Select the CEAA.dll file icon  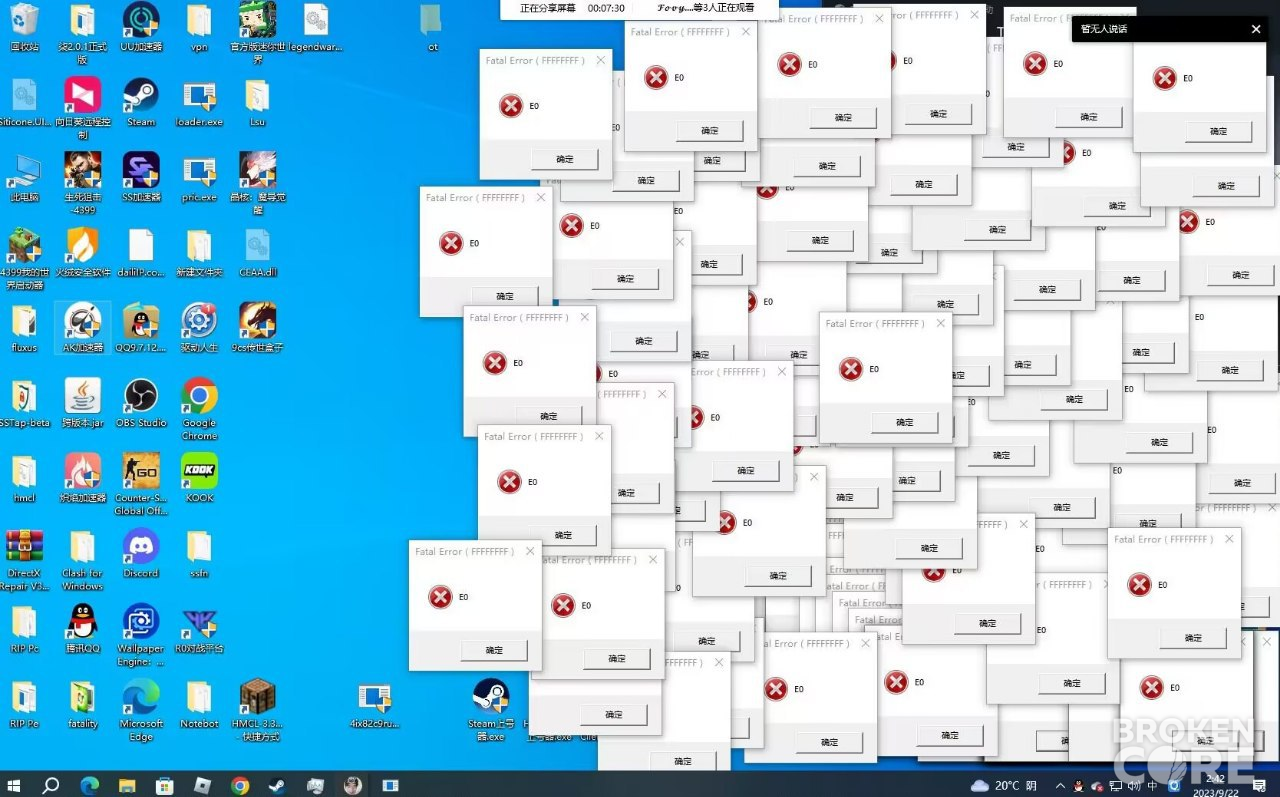[258, 253]
